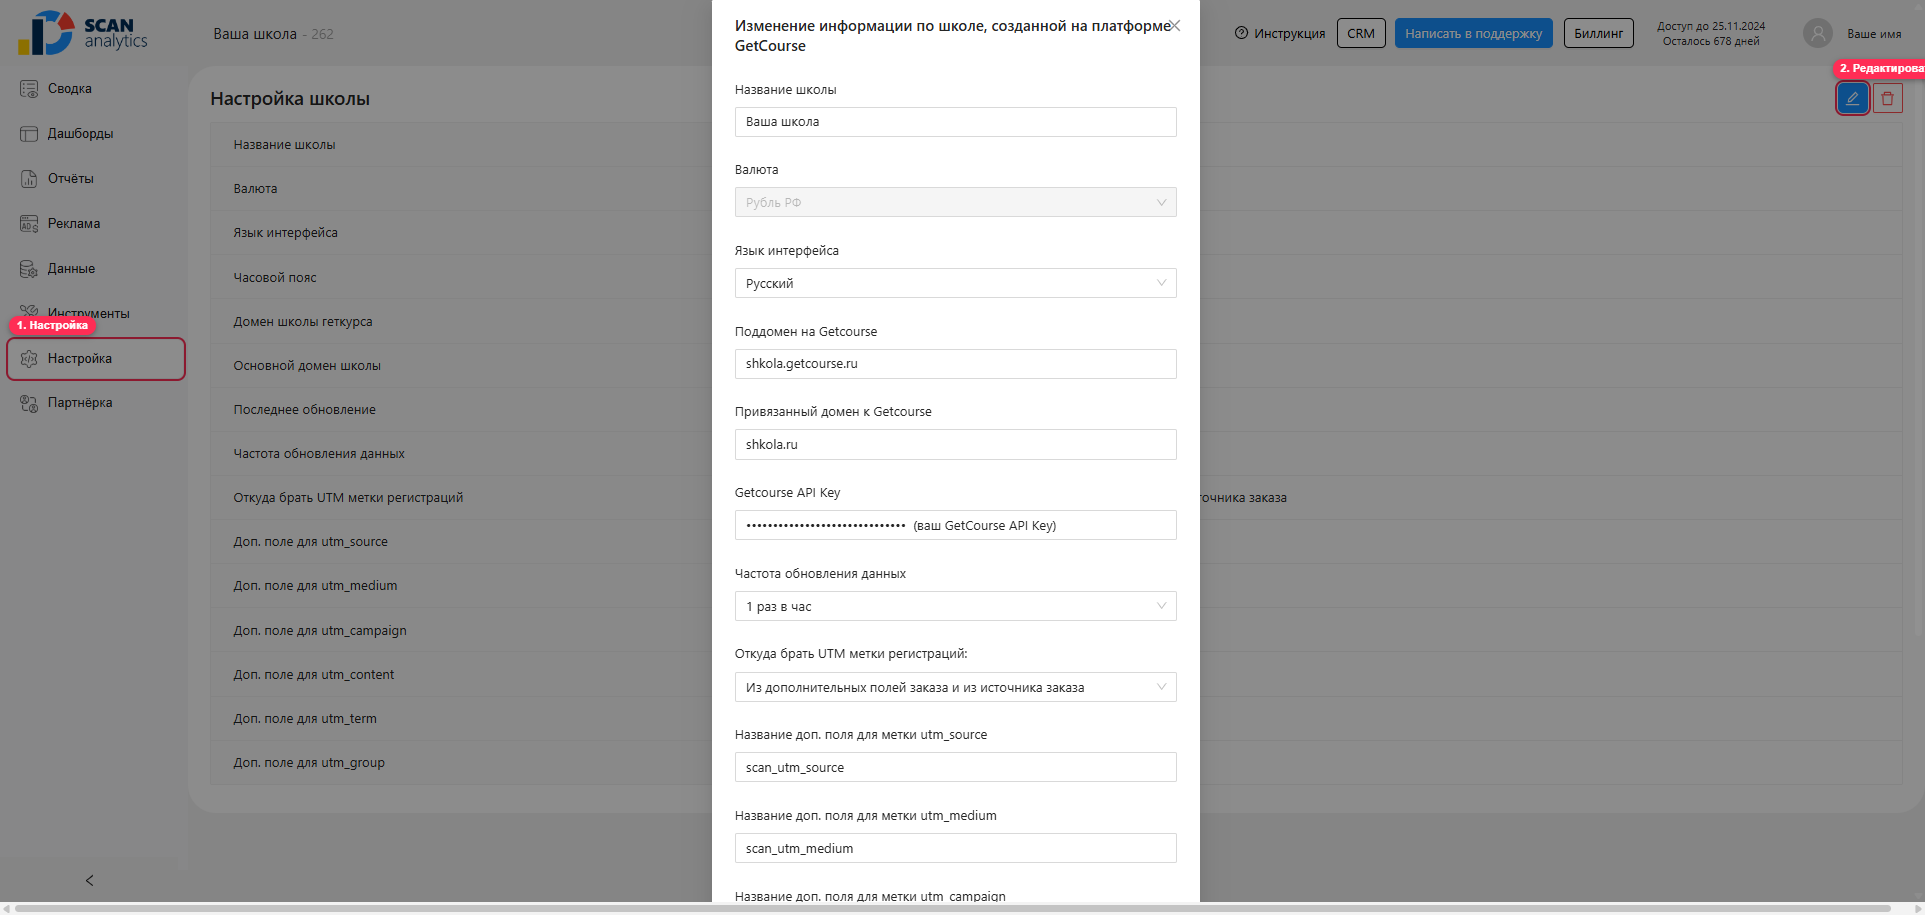Click the Ваша школа title in header
The width and height of the screenshot is (1925, 915).
click(255, 34)
